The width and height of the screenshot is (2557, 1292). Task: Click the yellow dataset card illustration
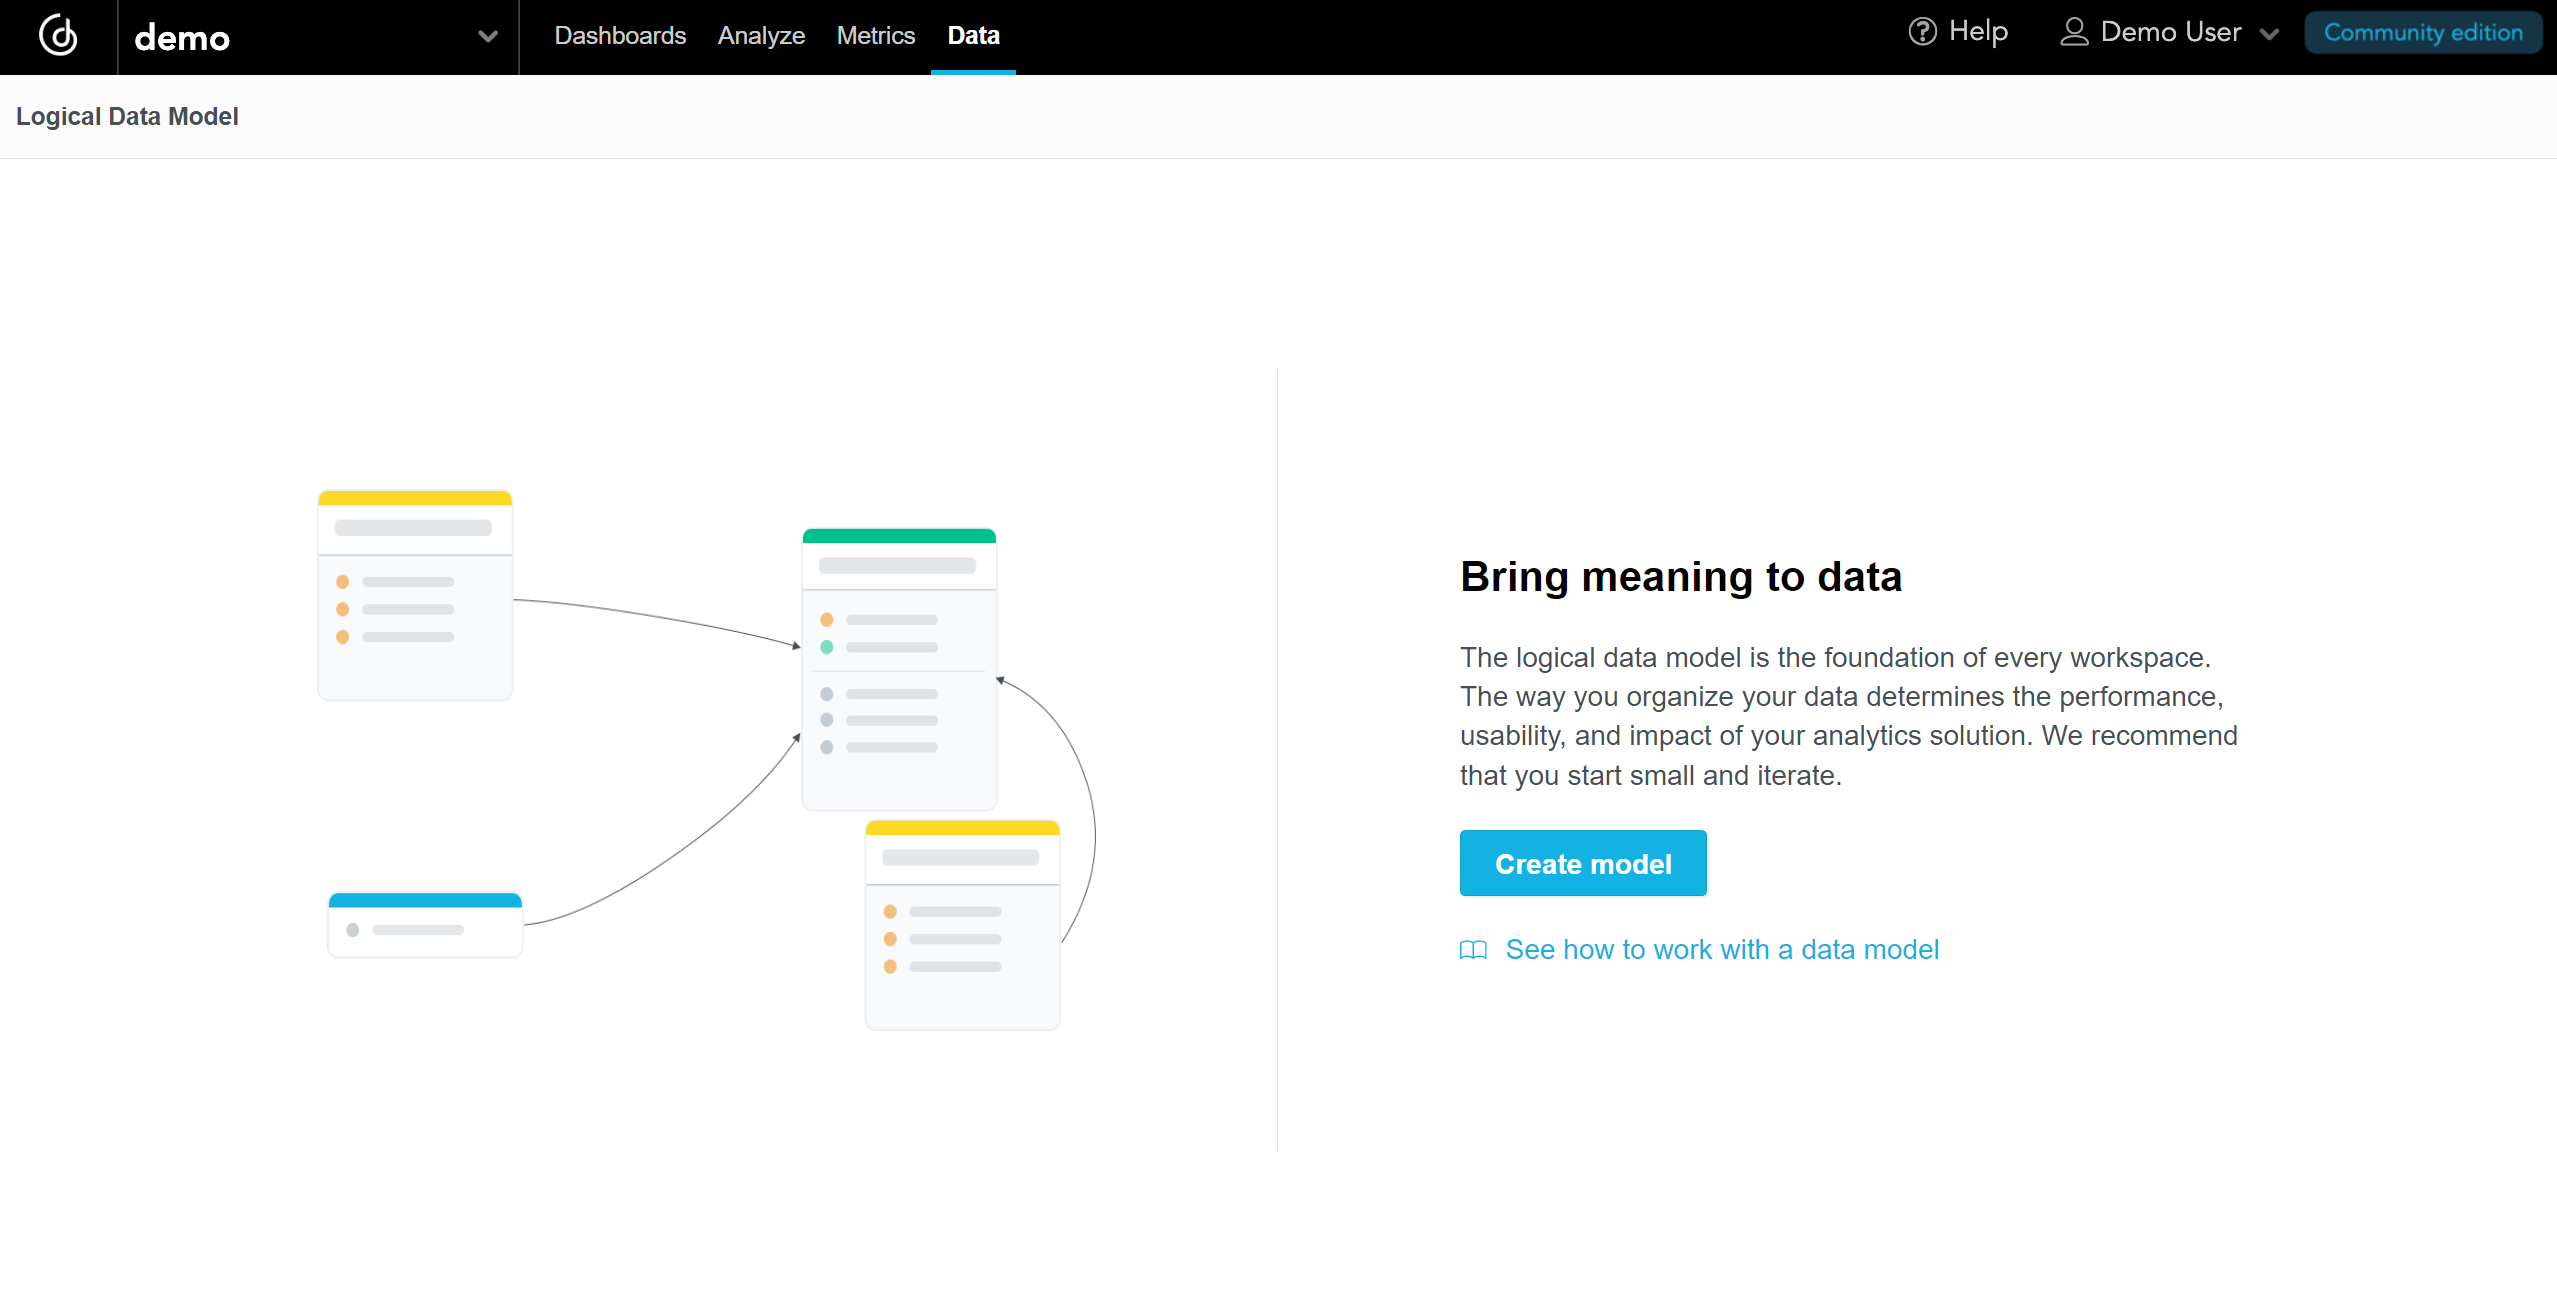pos(415,595)
